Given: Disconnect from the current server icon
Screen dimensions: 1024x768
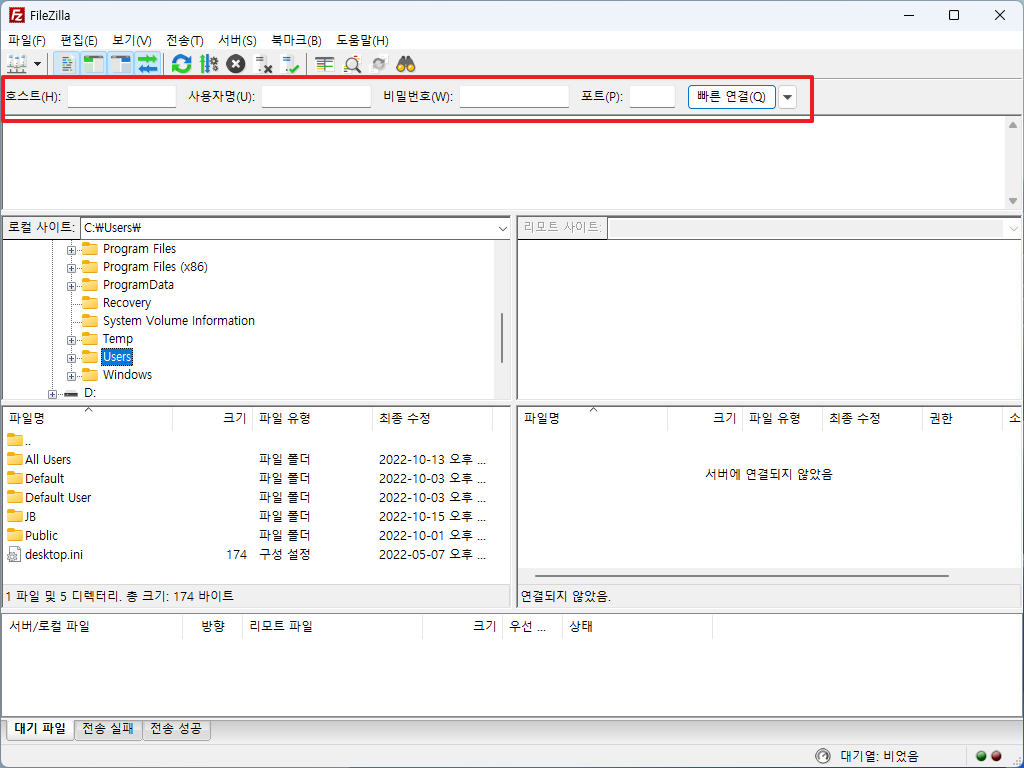Looking at the screenshot, I should pos(263,64).
